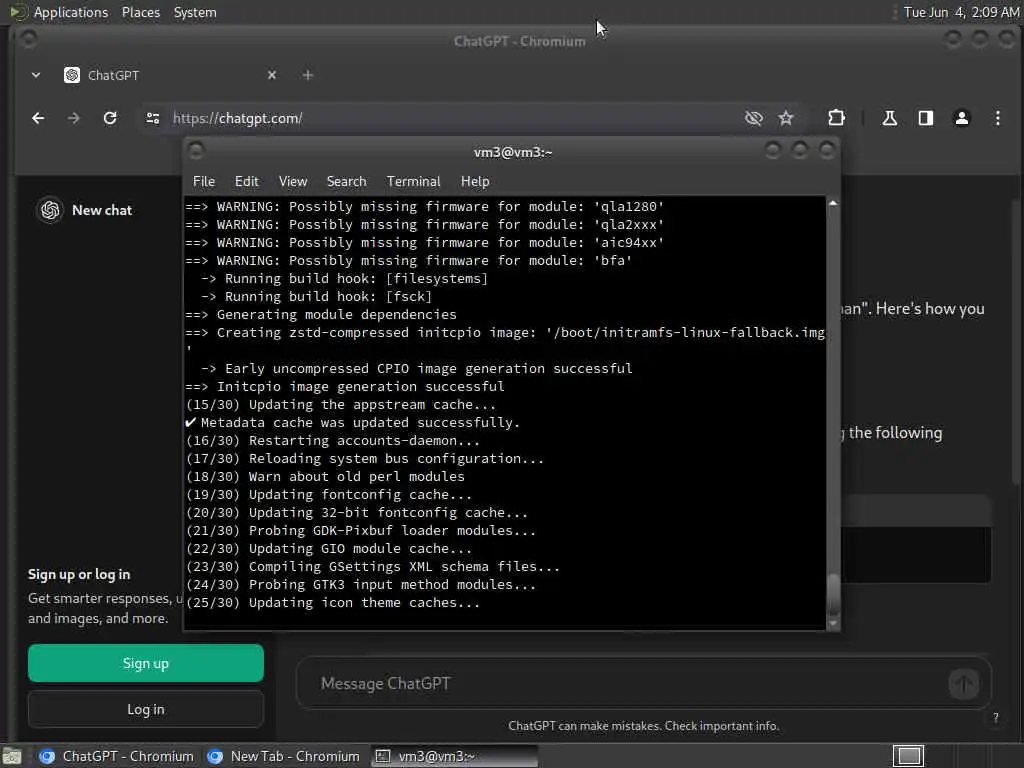1024x768 pixels.
Task: Maximize the ChatGPT - Chromium window
Action: (980, 39)
